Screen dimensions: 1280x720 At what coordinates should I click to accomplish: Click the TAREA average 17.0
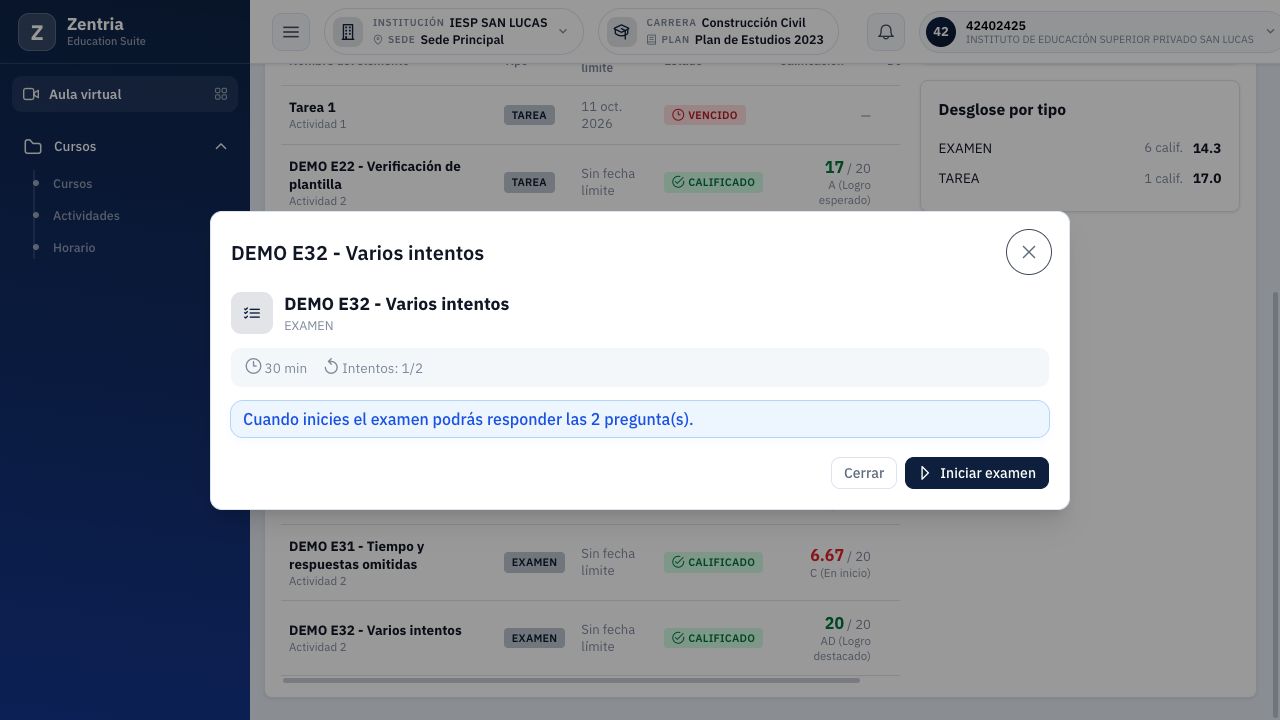[1207, 178]
